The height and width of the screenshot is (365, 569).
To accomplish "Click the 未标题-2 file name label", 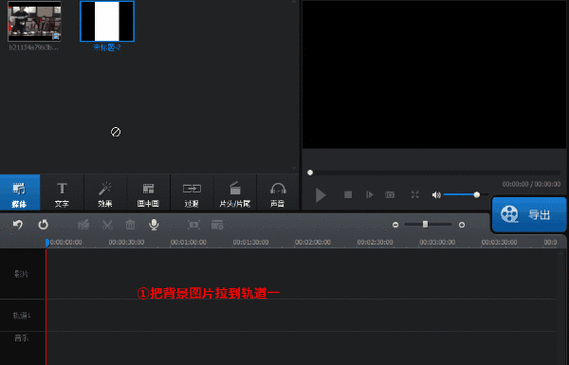I will click(107, 47).
